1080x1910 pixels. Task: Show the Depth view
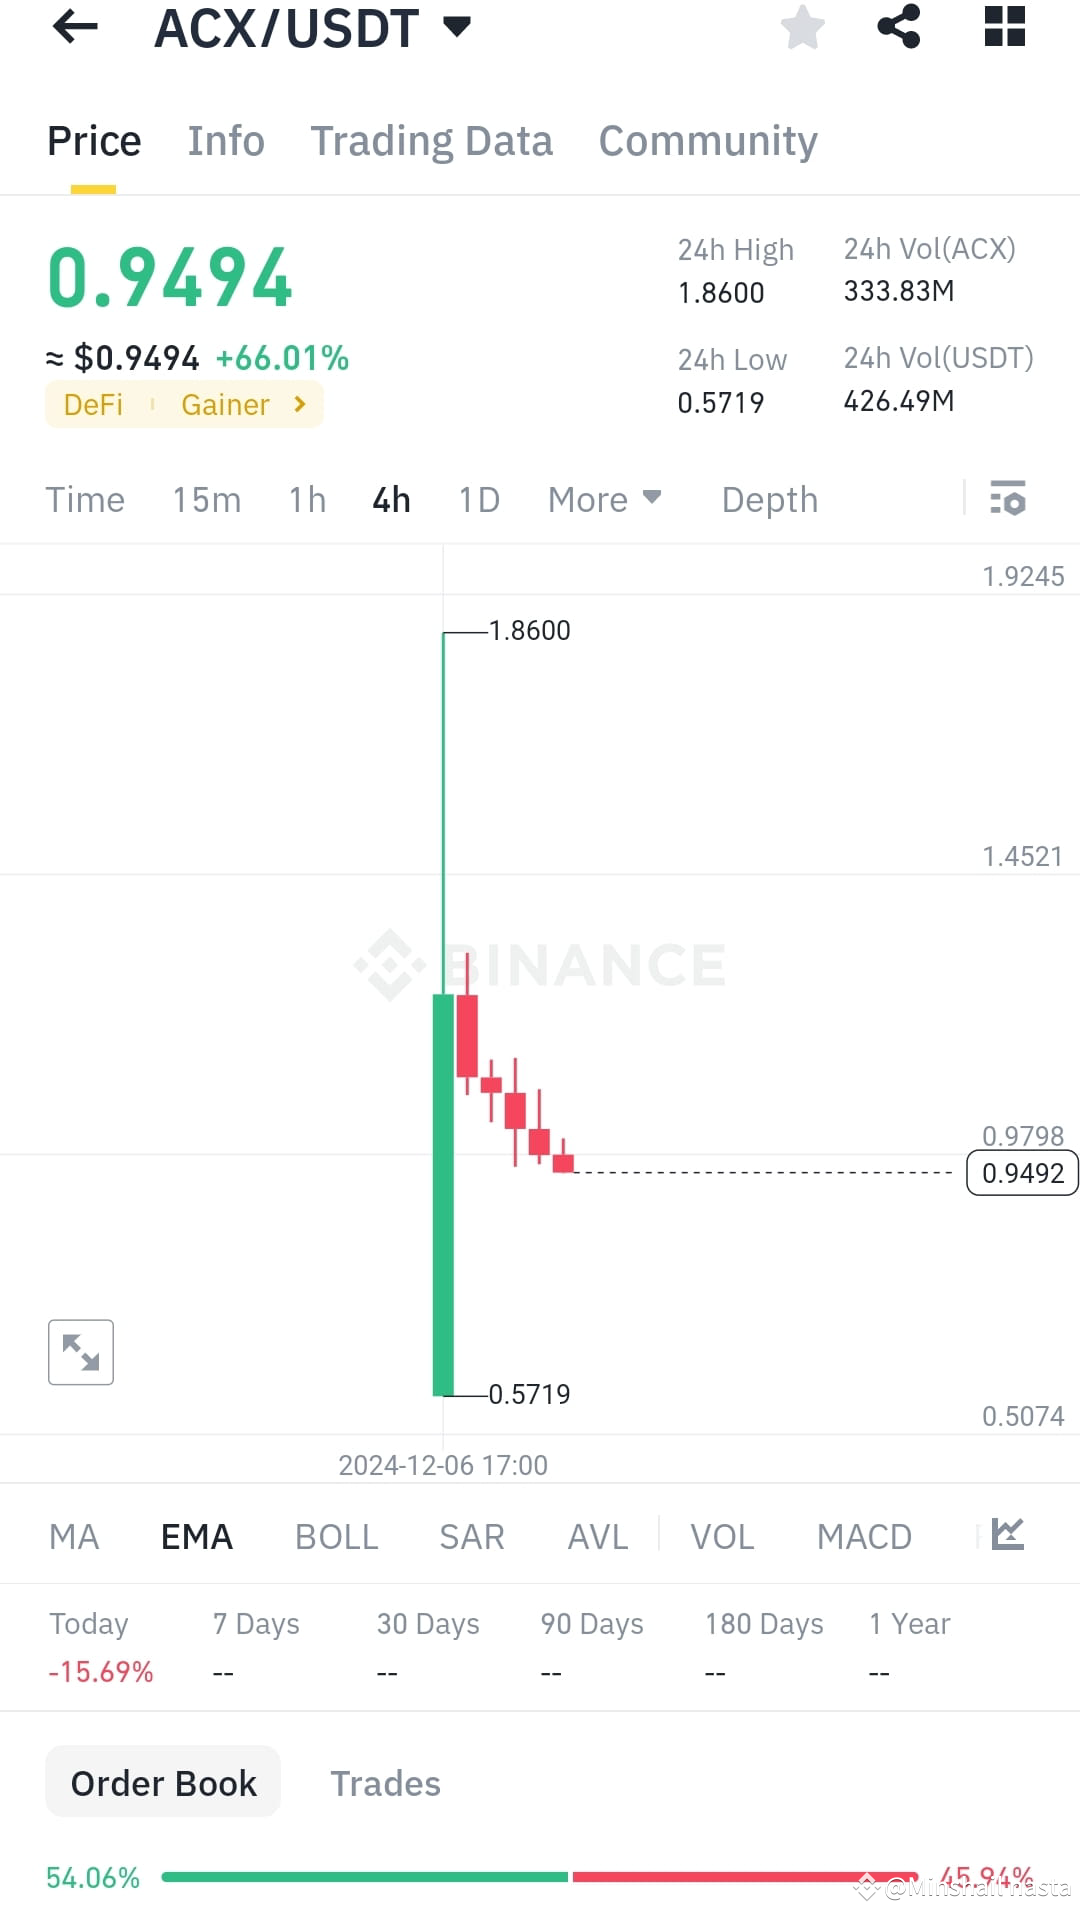point(768,499)
